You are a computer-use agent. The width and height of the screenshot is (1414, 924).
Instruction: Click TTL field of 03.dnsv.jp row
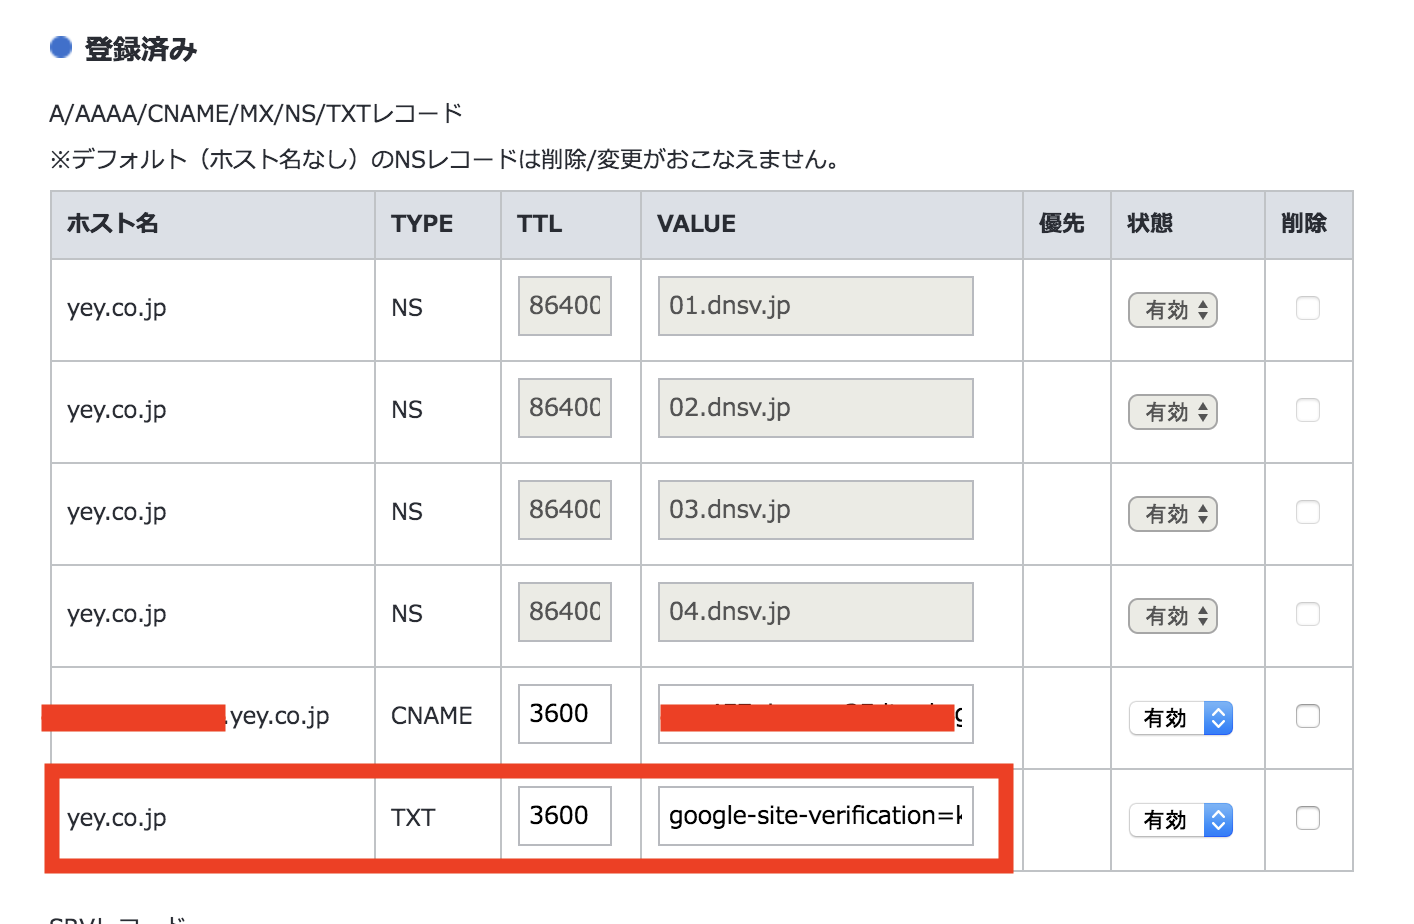coord(564,510)
